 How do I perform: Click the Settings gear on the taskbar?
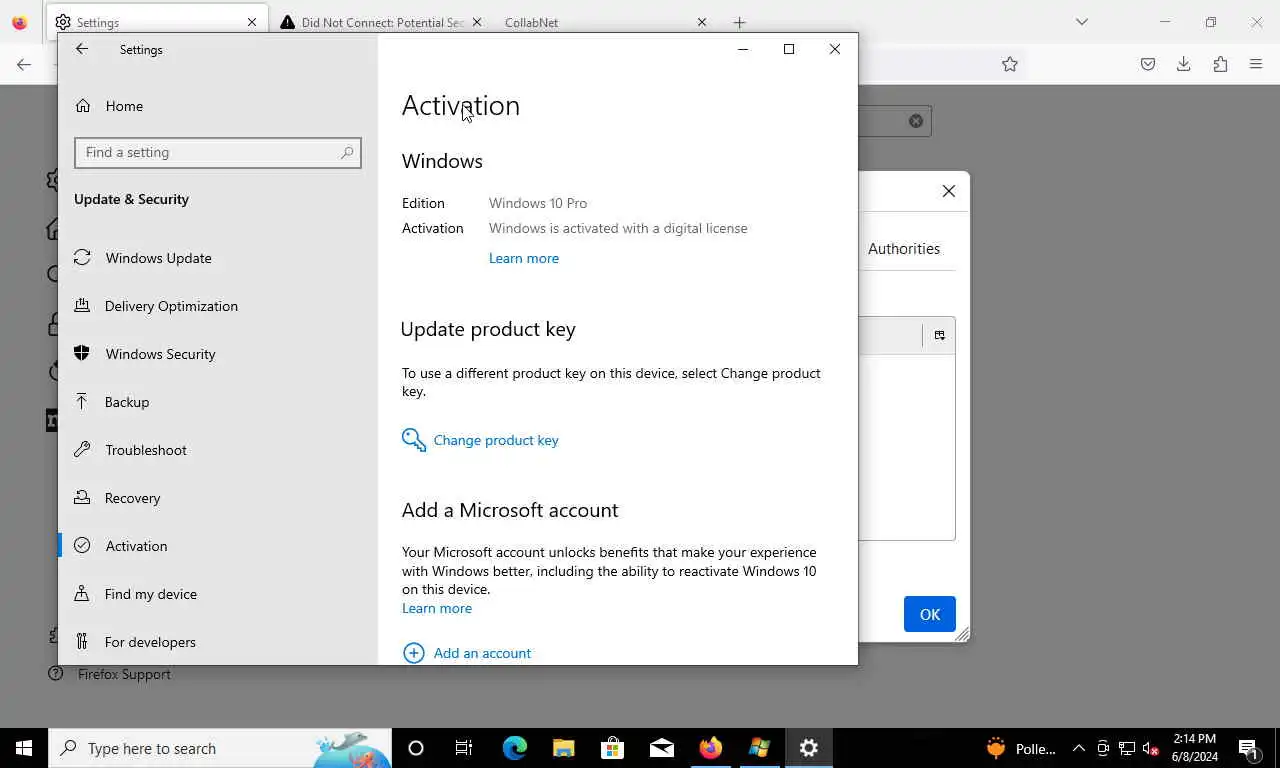[x=809, y=748]
